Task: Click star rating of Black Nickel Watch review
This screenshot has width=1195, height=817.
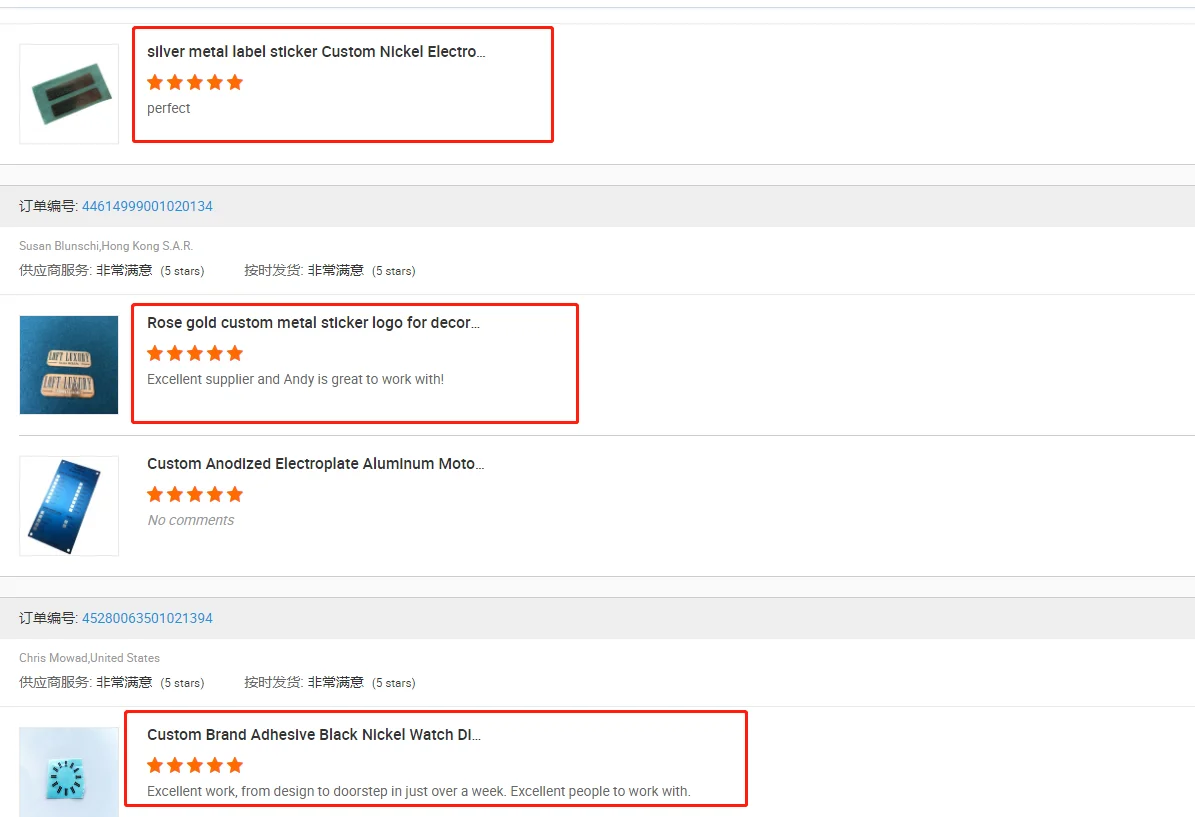Action: (195, 765)
